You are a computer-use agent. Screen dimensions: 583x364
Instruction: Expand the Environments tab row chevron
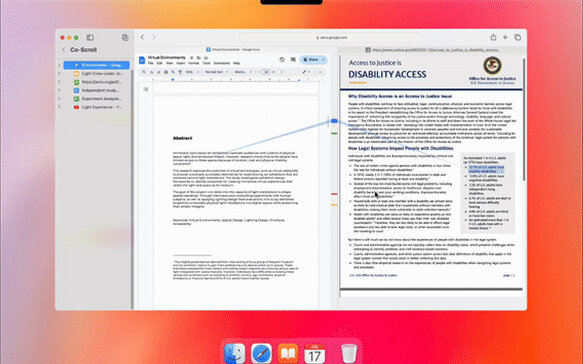(59, 65)
